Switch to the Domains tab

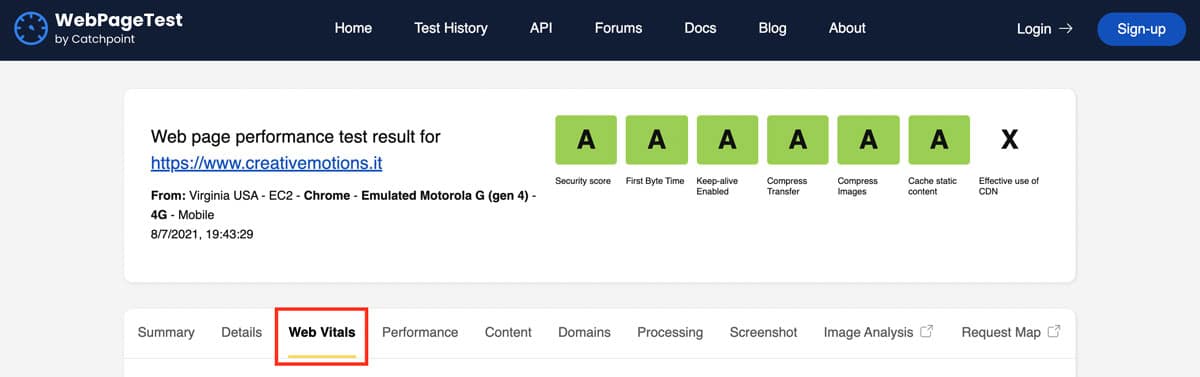[584, 332]
